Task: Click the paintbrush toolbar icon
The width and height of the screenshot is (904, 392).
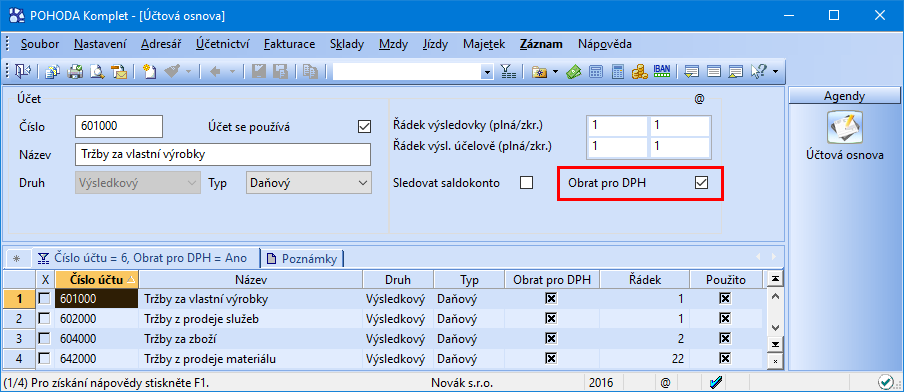Action: [171, 71]
